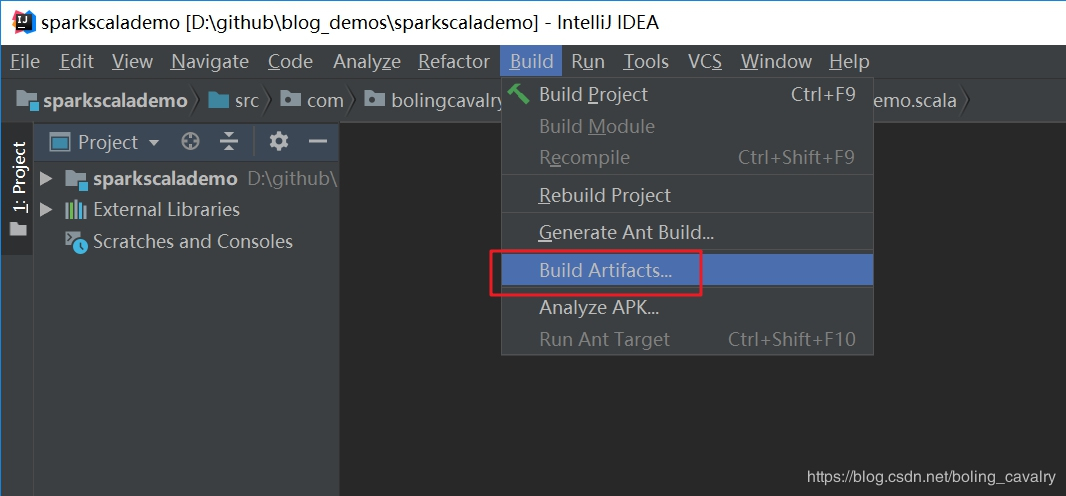The width and height of the screenshot is (1066, 496).
Task: Expand the External Libraries tree node
Action: (46, 210)
